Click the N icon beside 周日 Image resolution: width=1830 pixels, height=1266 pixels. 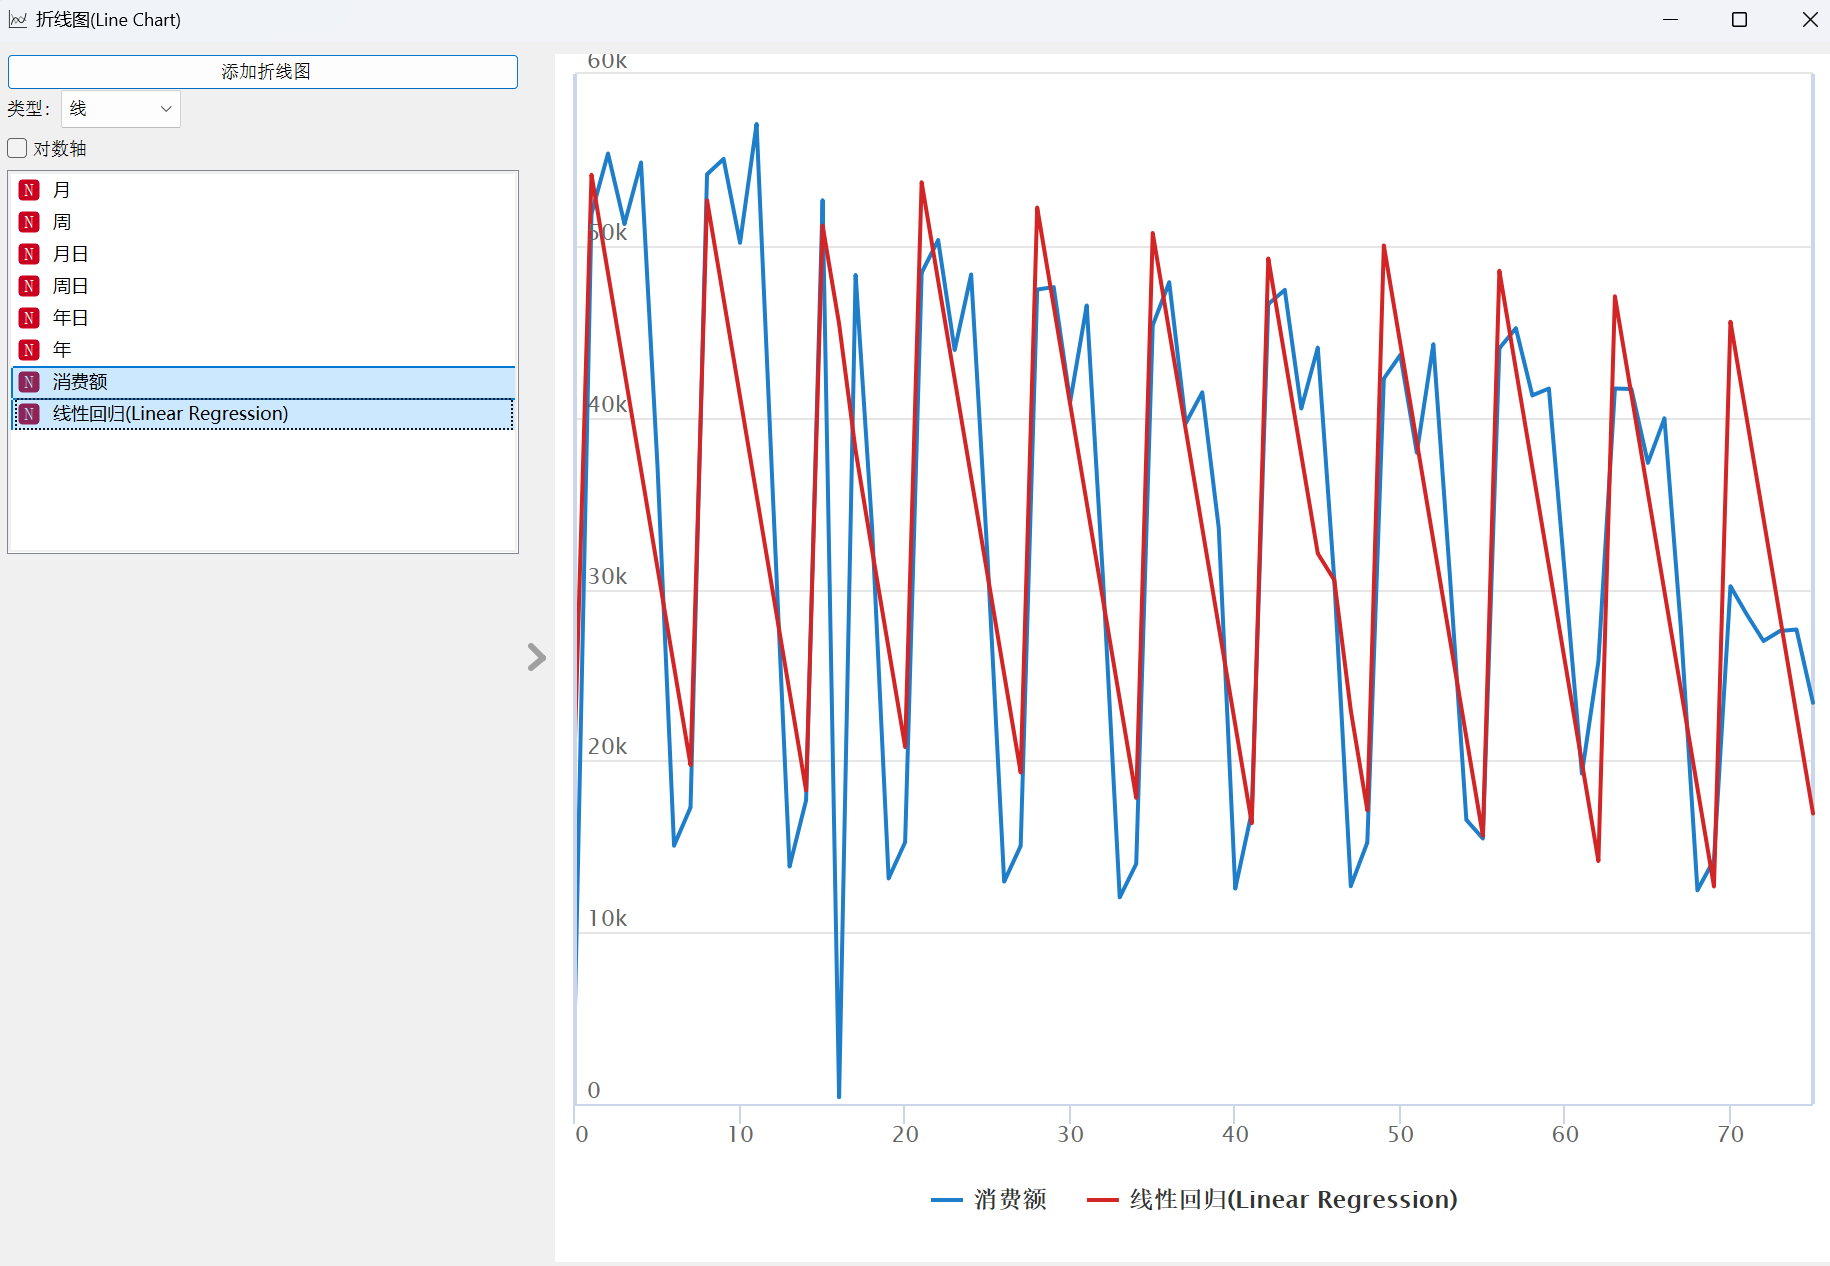[x=29, y=286]
